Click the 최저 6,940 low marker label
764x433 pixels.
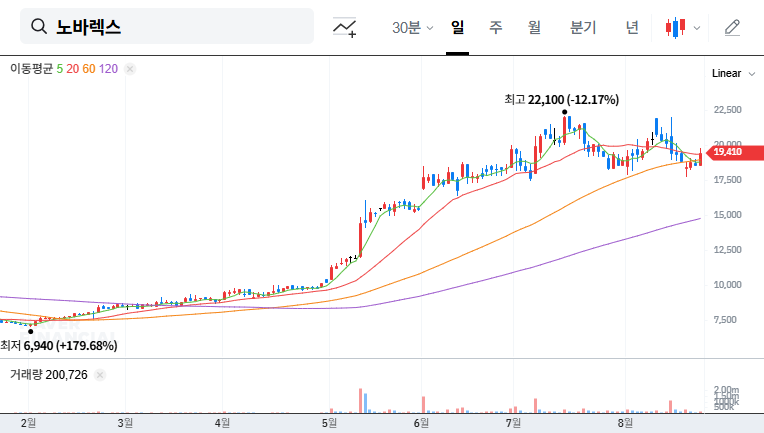click(59, 346)
